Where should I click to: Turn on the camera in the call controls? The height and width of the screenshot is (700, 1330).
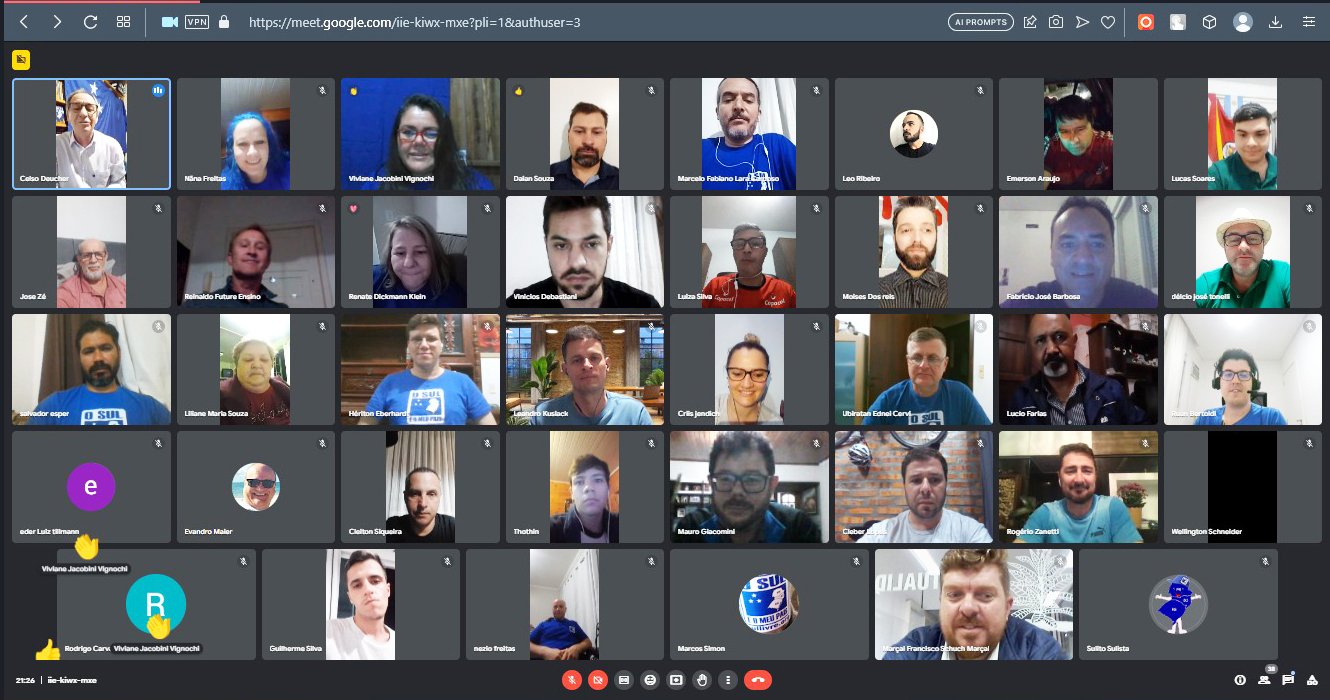(x=598, y=680)
